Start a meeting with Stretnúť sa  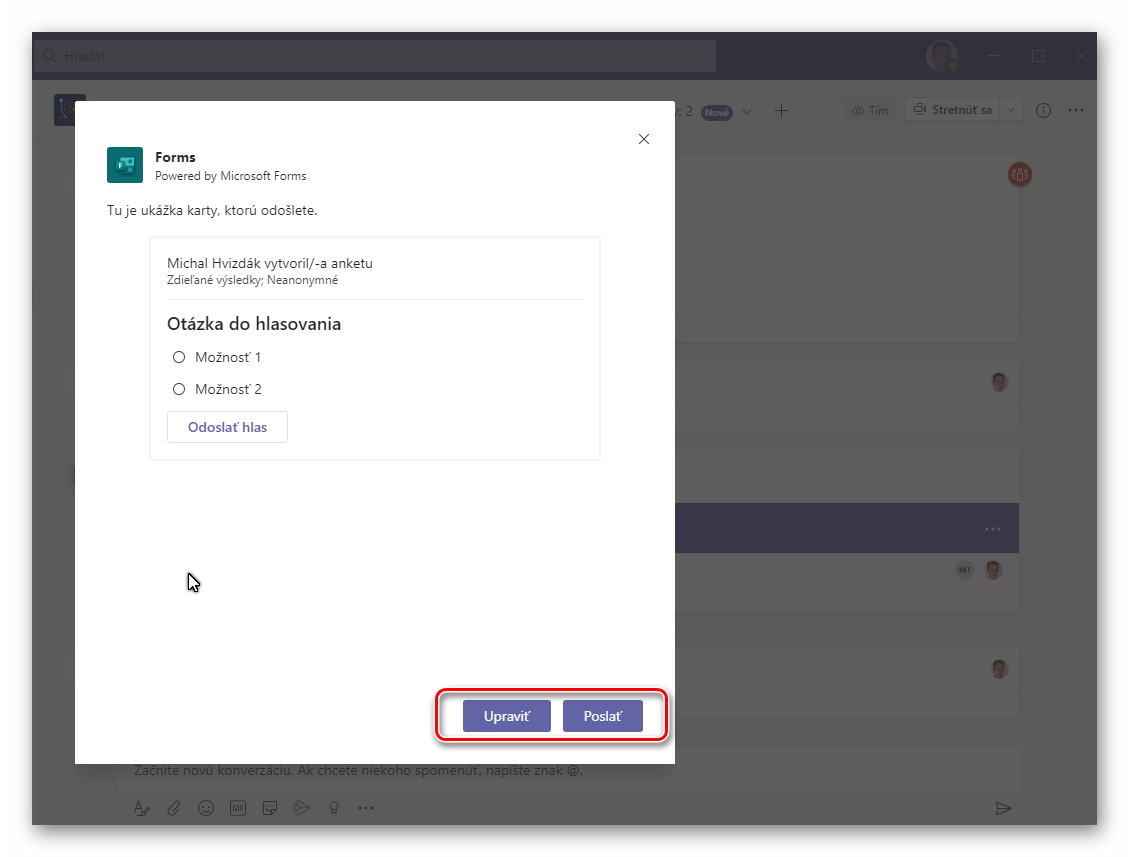pos(951,110)
